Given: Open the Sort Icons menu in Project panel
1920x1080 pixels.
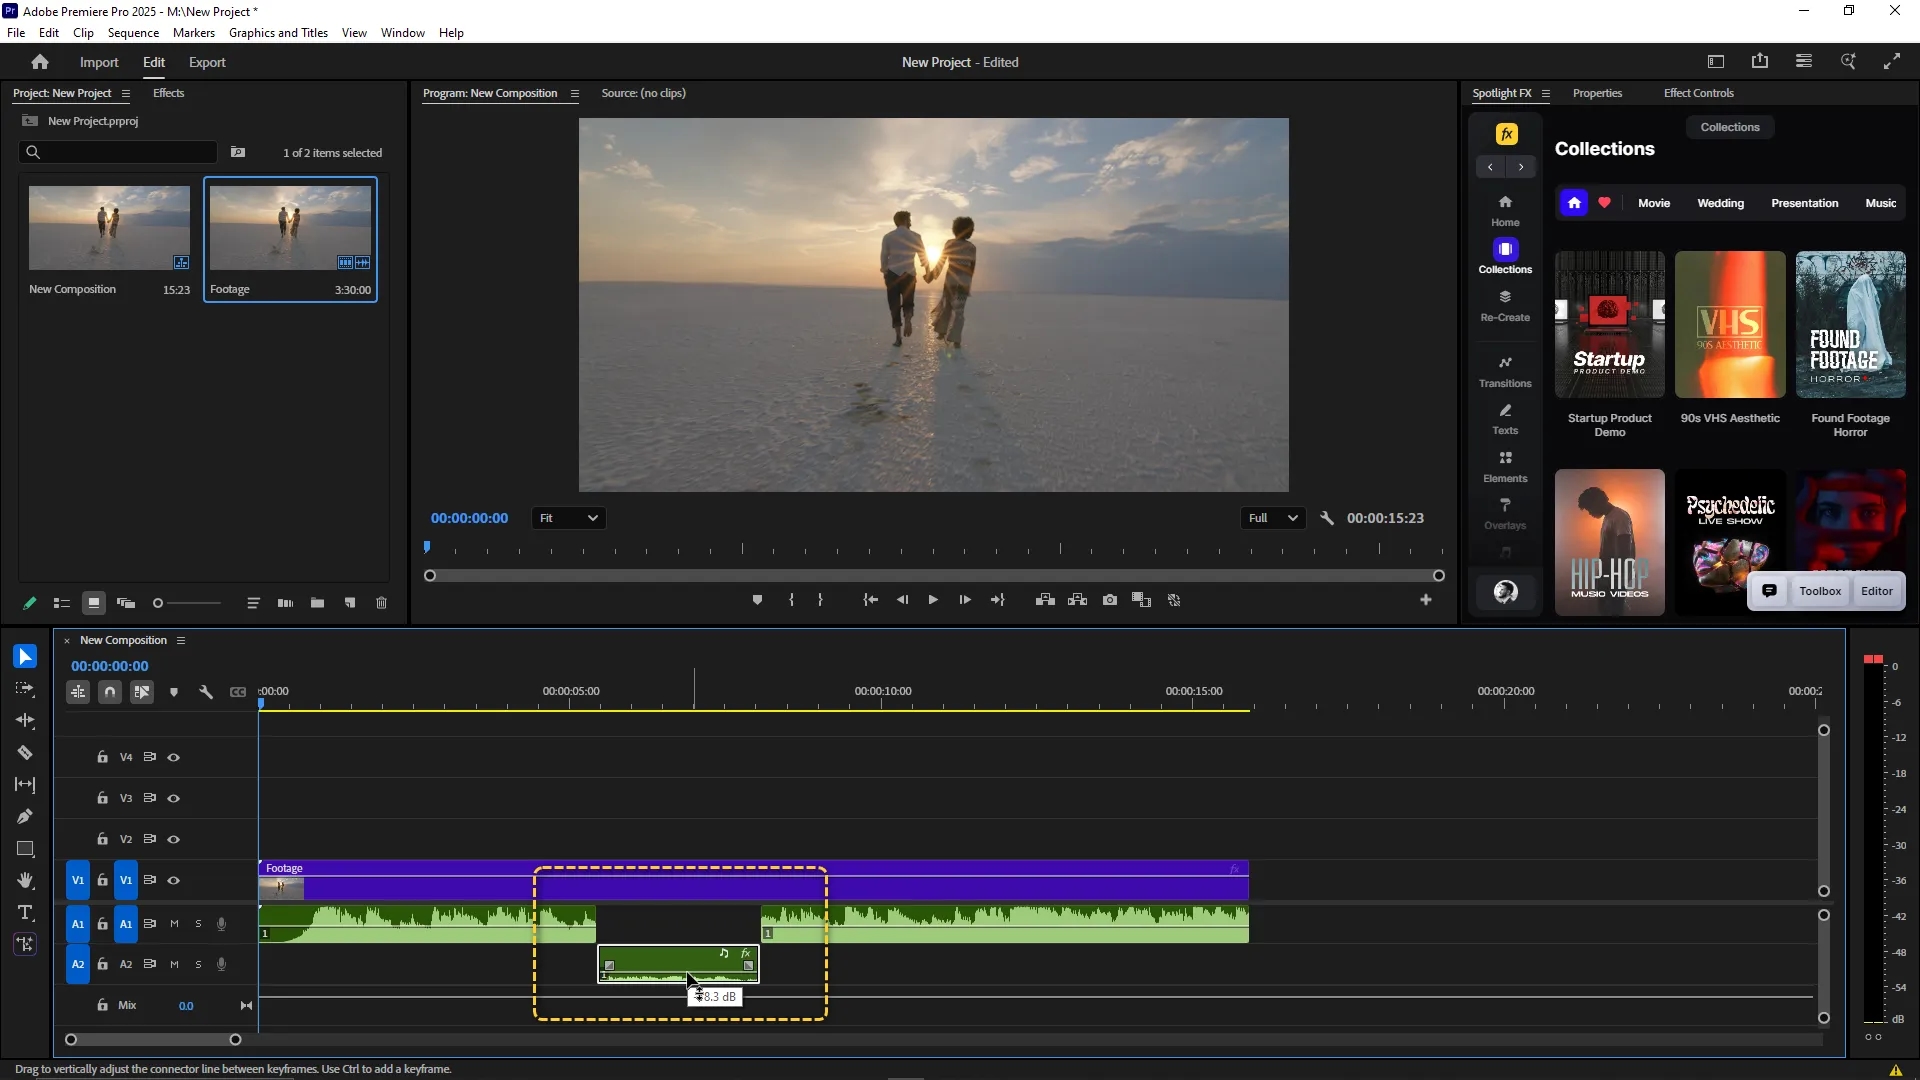Looking at the screenshot, I should coord(253,603).
